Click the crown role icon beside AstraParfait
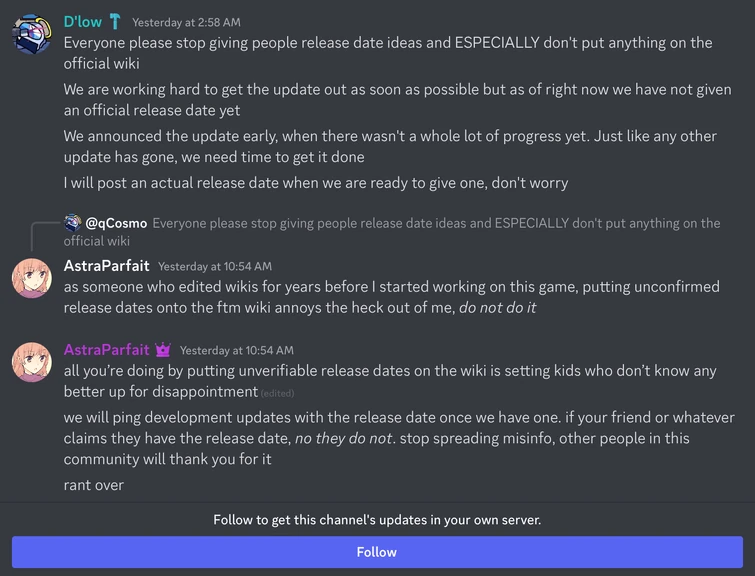 point(163,350)
